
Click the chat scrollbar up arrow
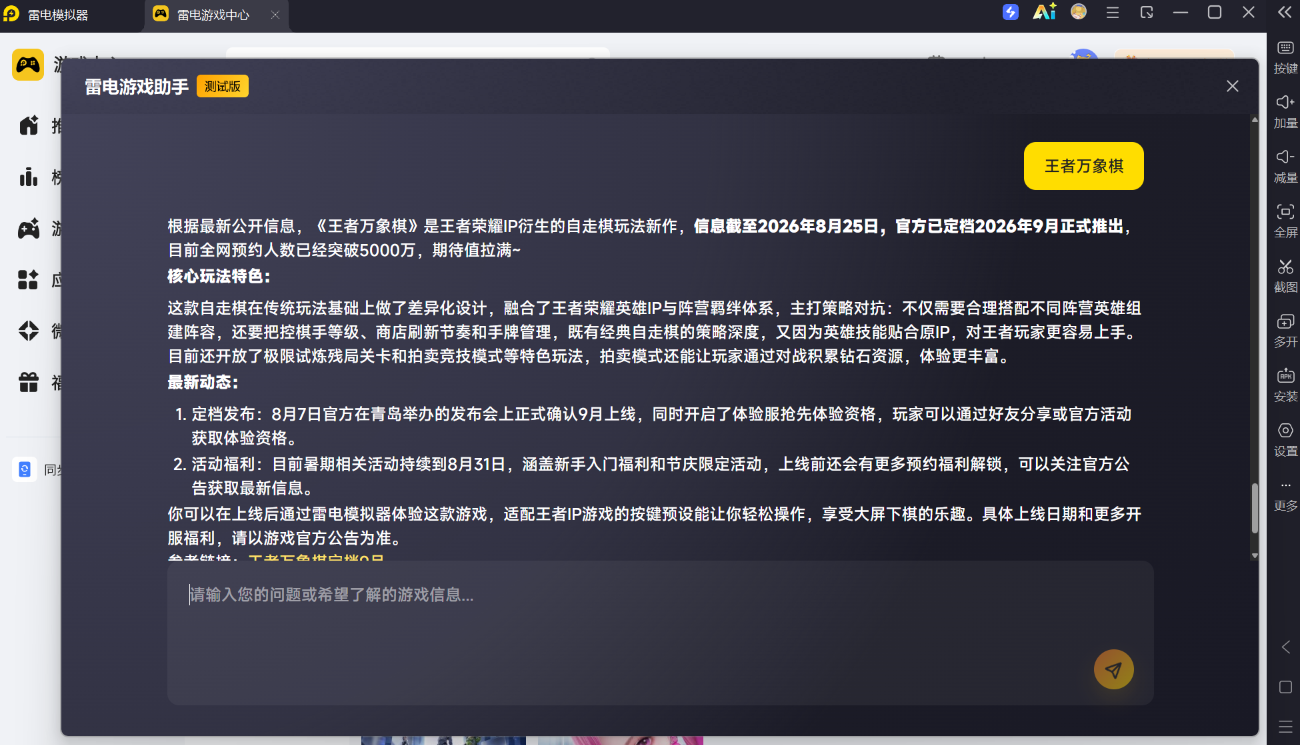pyautogui.click(x=1255, y=120)
